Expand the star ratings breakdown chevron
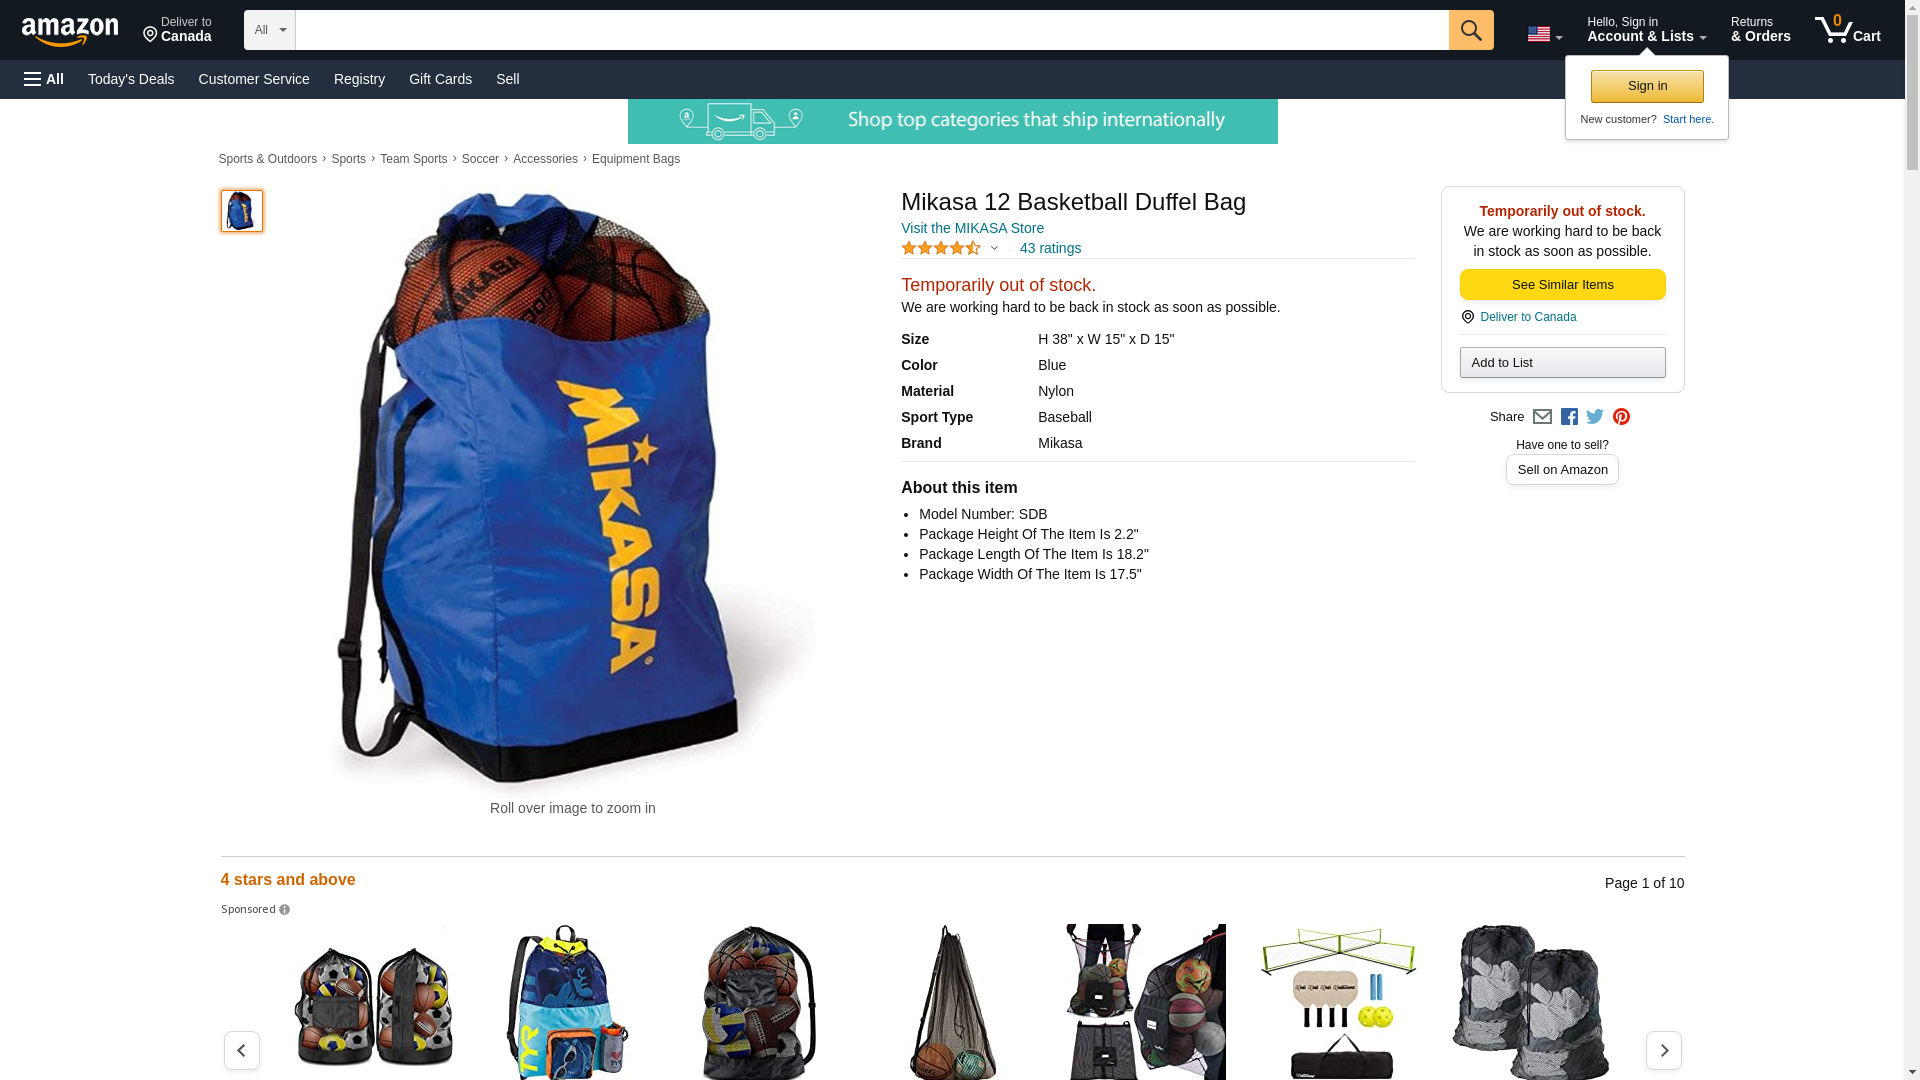The image size is (1920, 1080). tap(994, 249)
